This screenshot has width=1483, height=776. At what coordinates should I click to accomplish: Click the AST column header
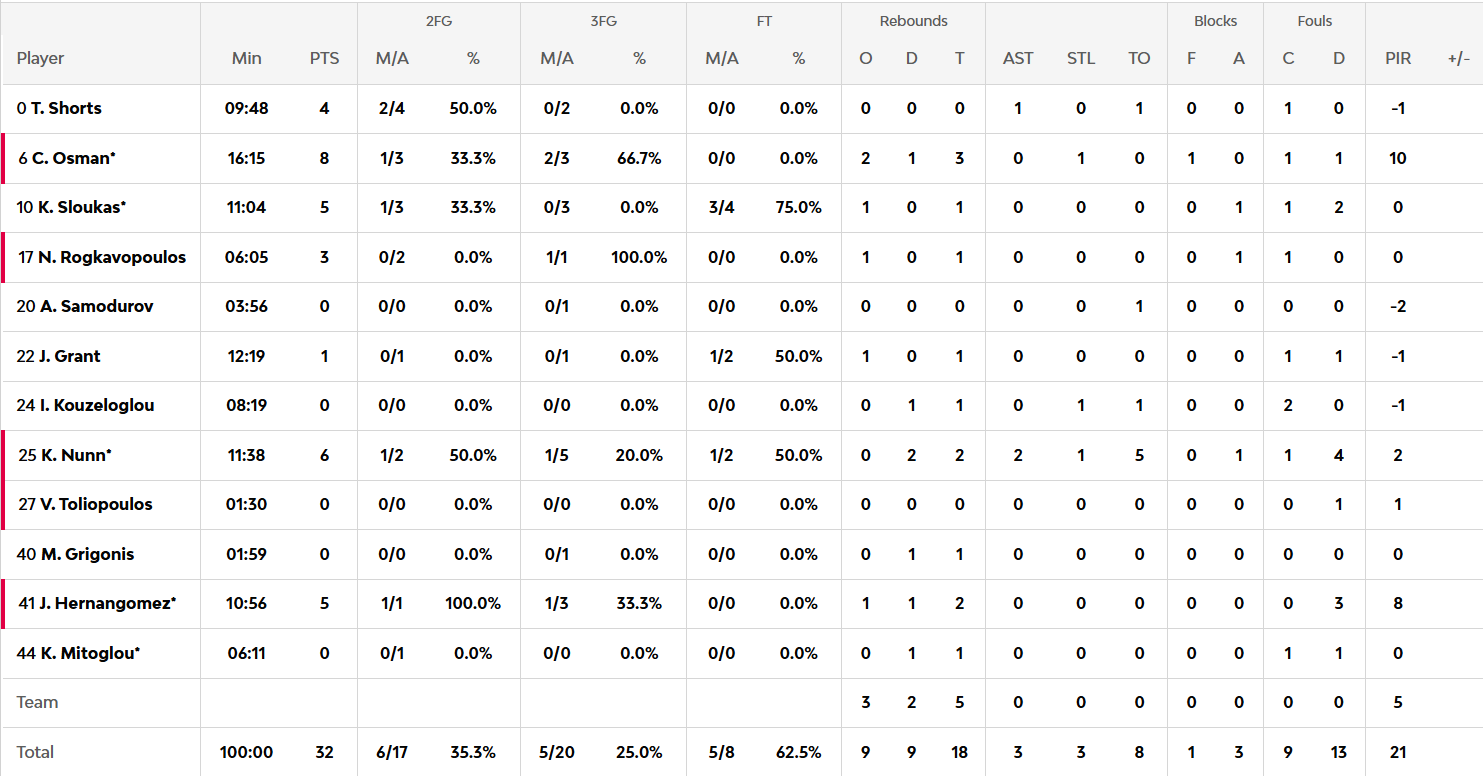(1018, 58)
